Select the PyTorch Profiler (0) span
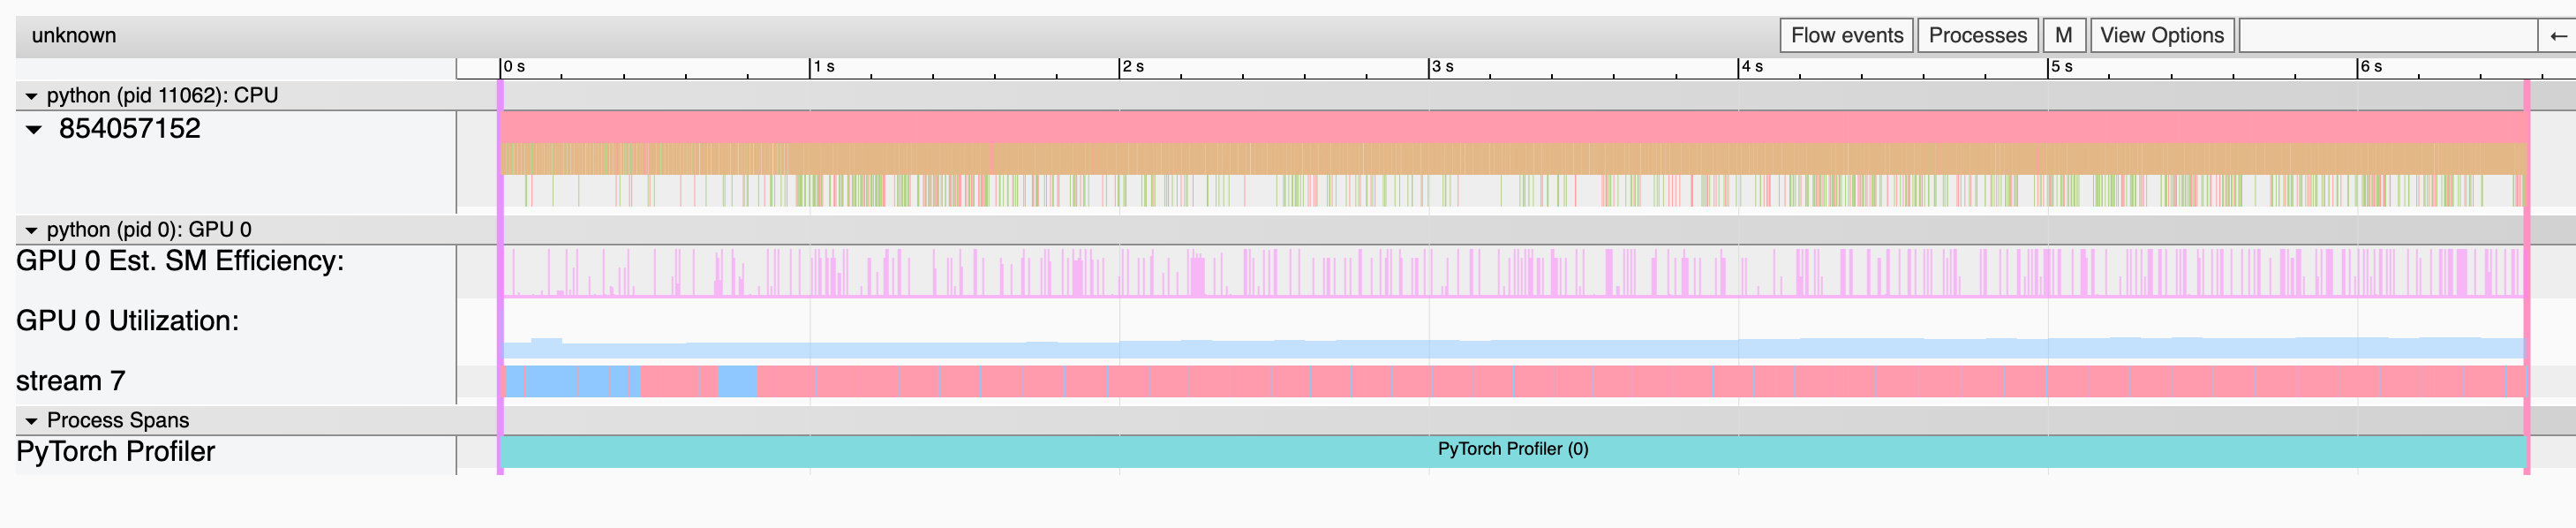The height and width of the screenshot is (528, 2576). point(1513,451)
